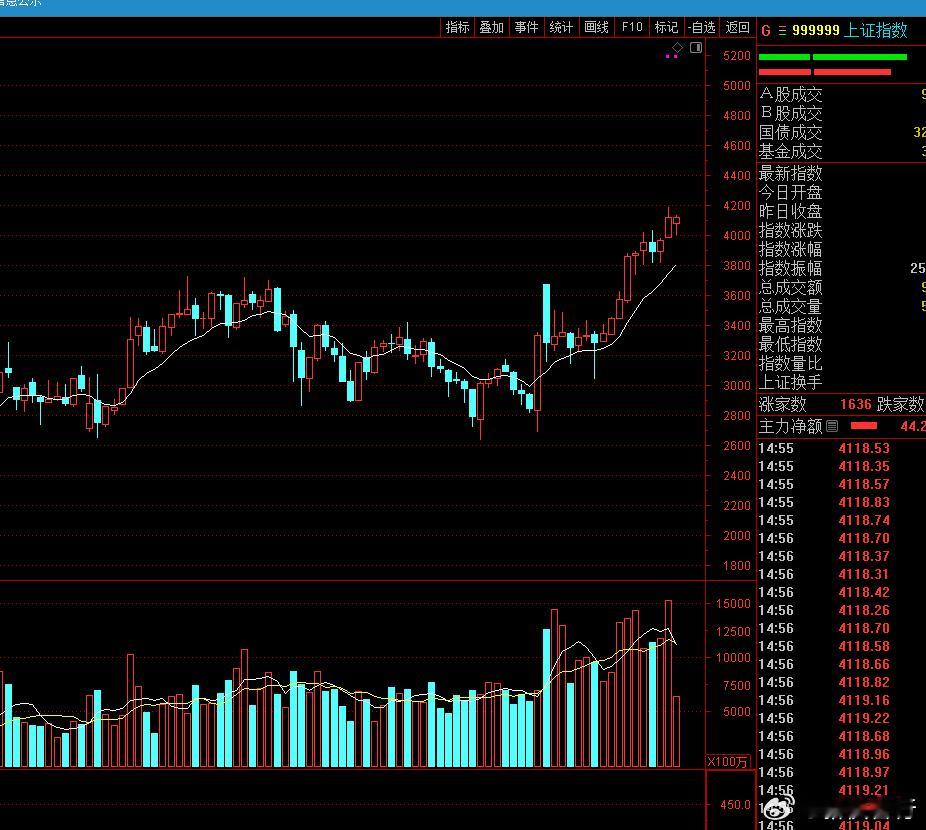The image size is (926, 830).
Task: Click the 指数量比 label
Action: pyautogui.click(x=790, y=363)
